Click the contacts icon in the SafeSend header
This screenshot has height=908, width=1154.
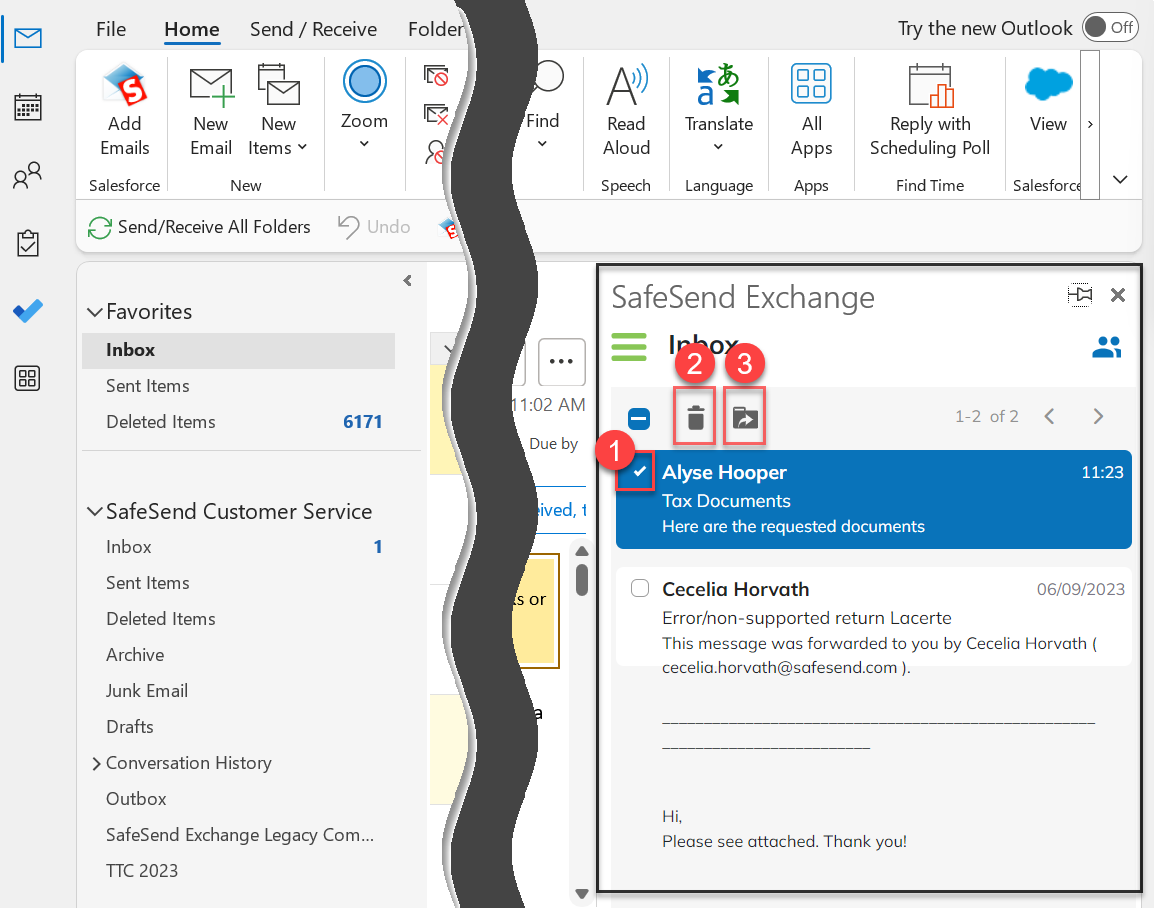(x=1107, y=347)
